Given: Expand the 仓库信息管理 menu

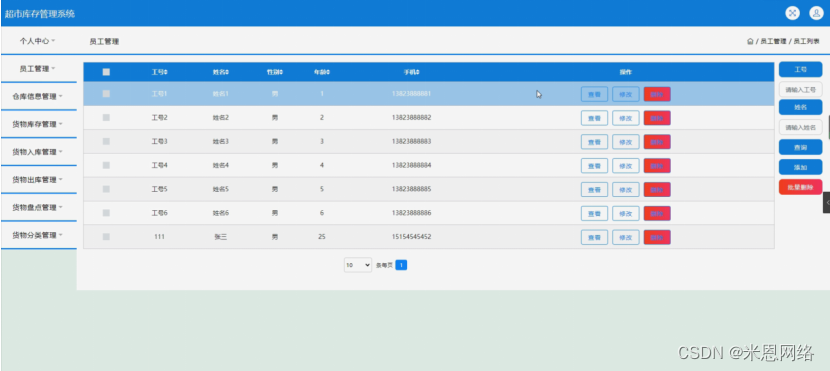Looking at the screenshot, I should (x=38, y=96).
